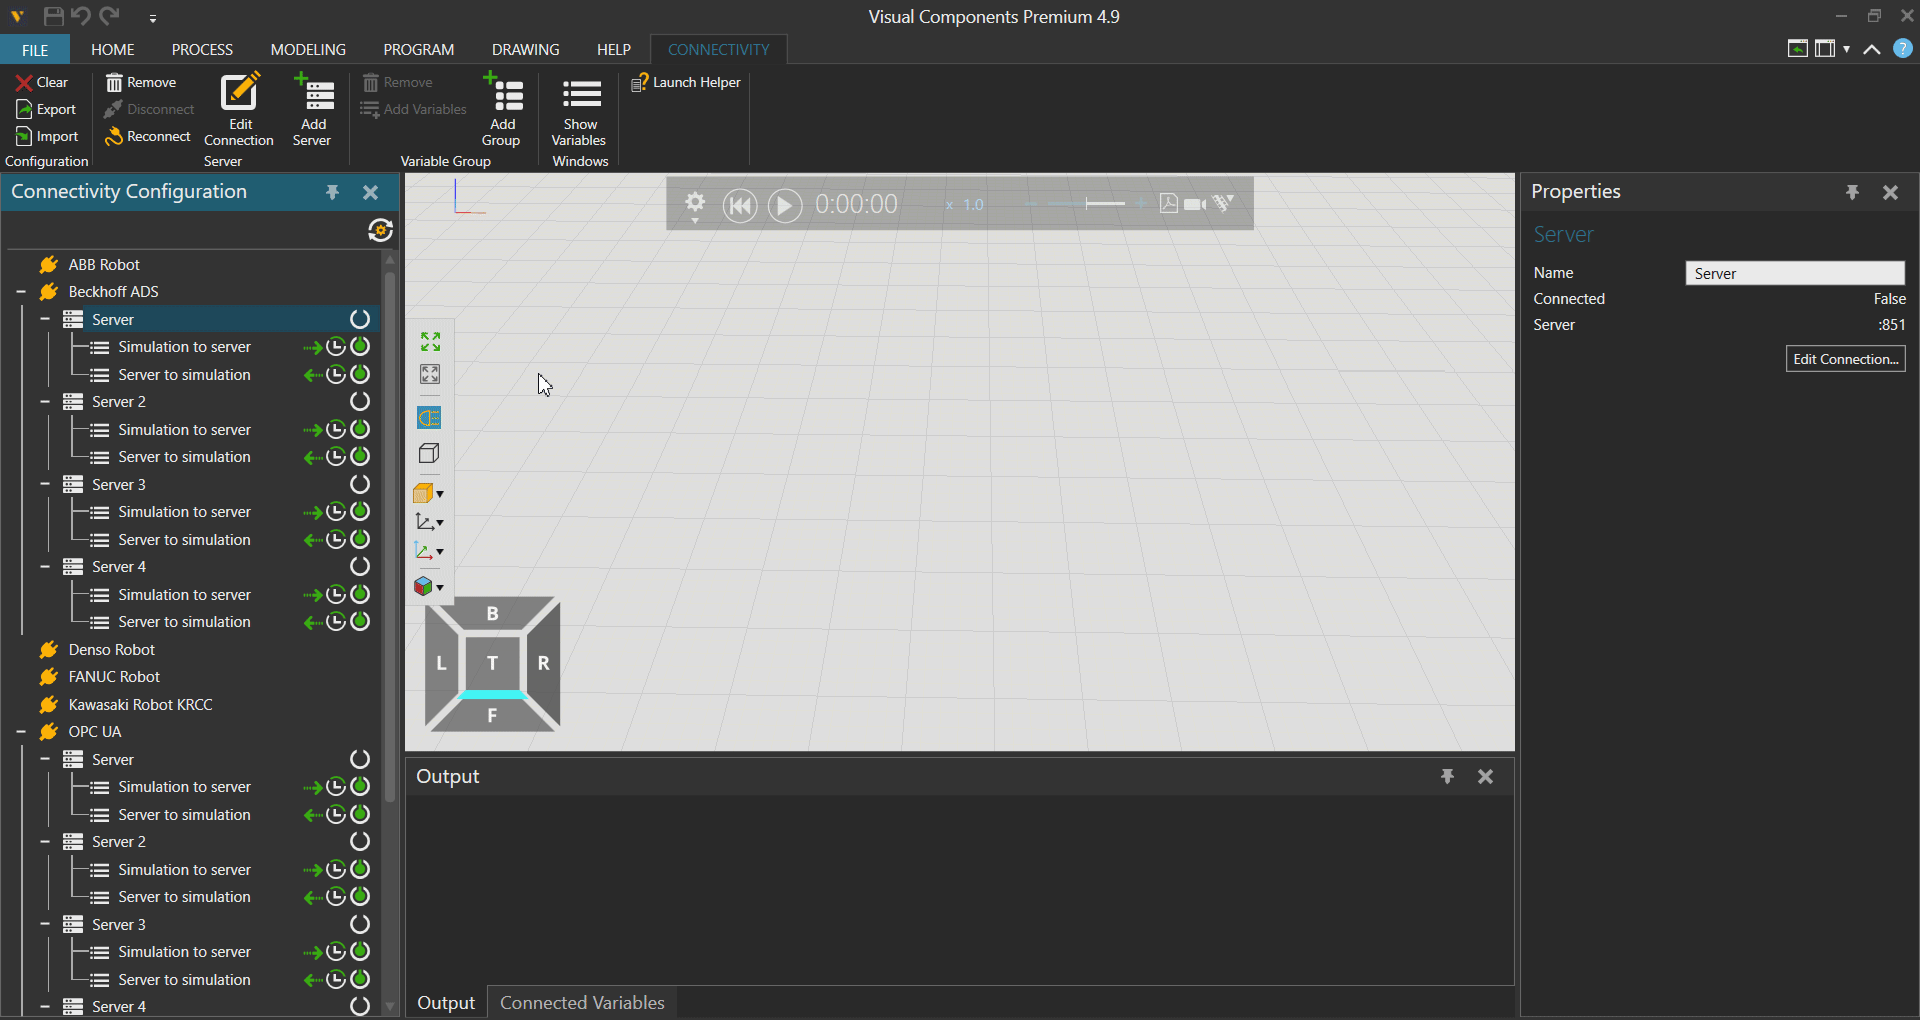Open the Connected Variables tab
Image resolution: width=1920 pixels, height=1020 pixels.
pos(581,1002)
